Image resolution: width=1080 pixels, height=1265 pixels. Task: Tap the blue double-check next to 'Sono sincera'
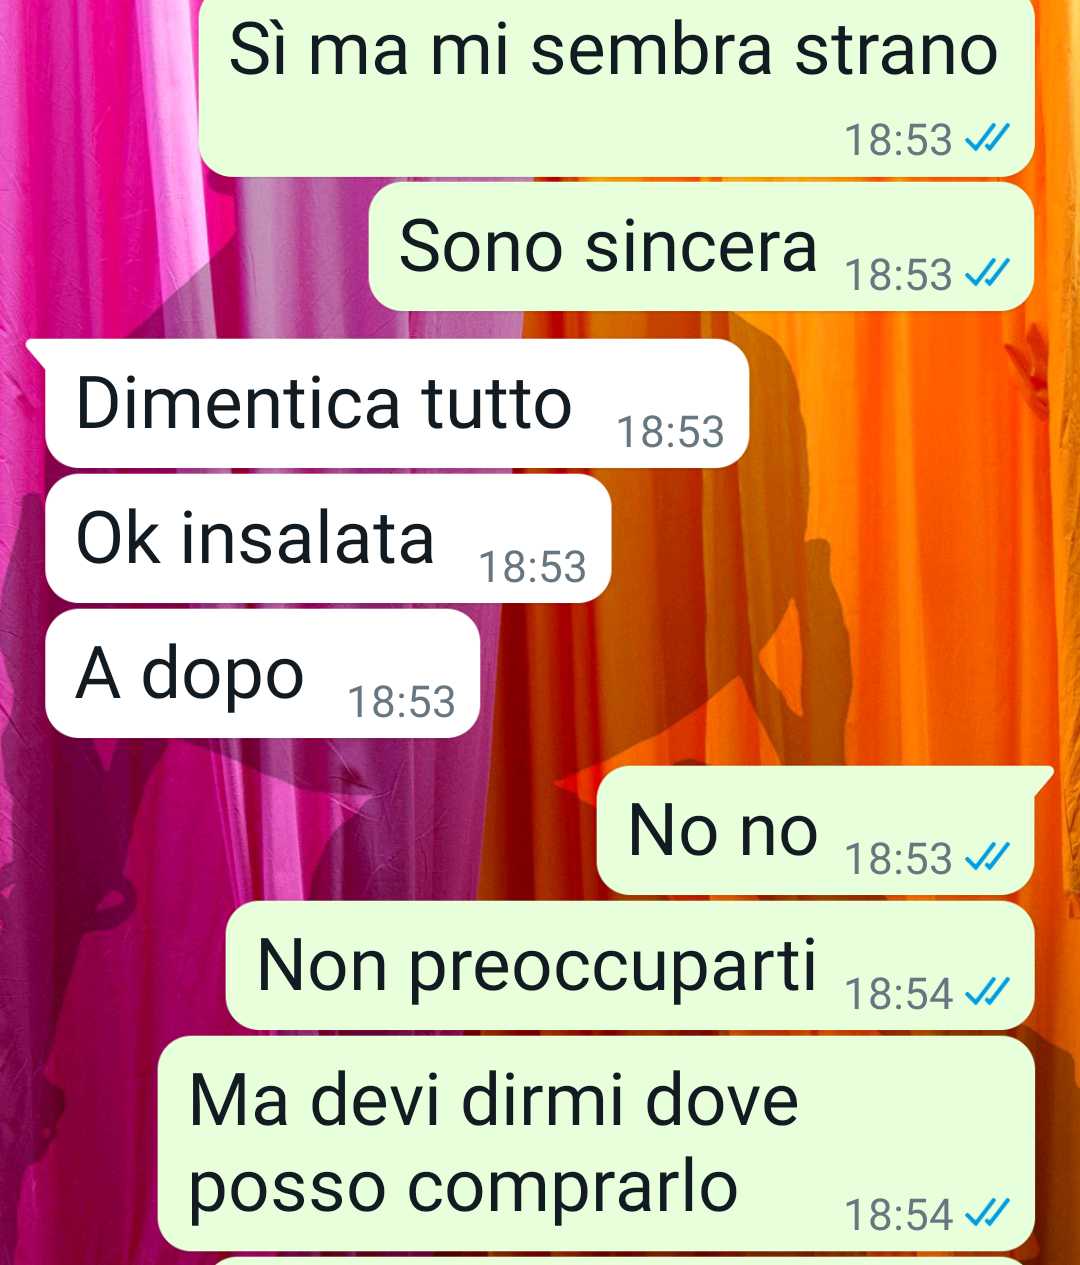pyautogui.click(x=985, y=273)
